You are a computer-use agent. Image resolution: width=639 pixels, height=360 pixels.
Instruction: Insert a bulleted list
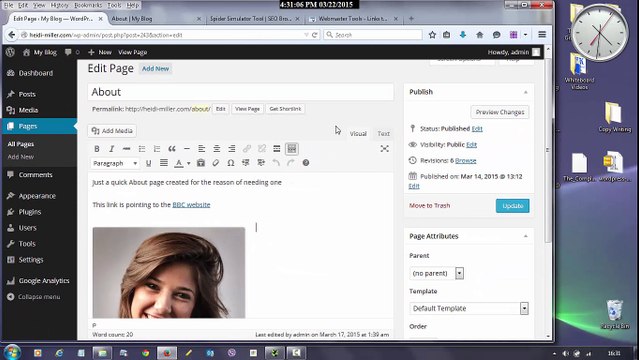(142, 149)
